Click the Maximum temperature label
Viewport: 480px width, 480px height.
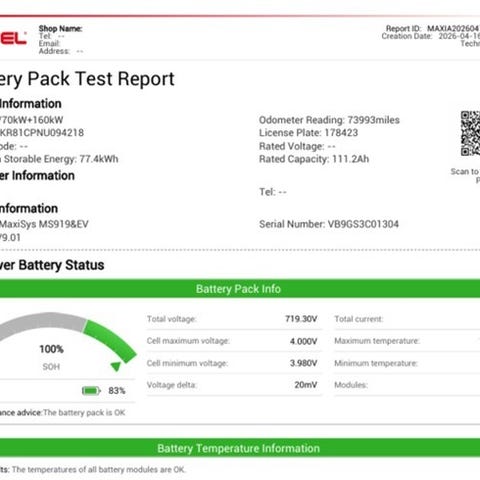377,341
